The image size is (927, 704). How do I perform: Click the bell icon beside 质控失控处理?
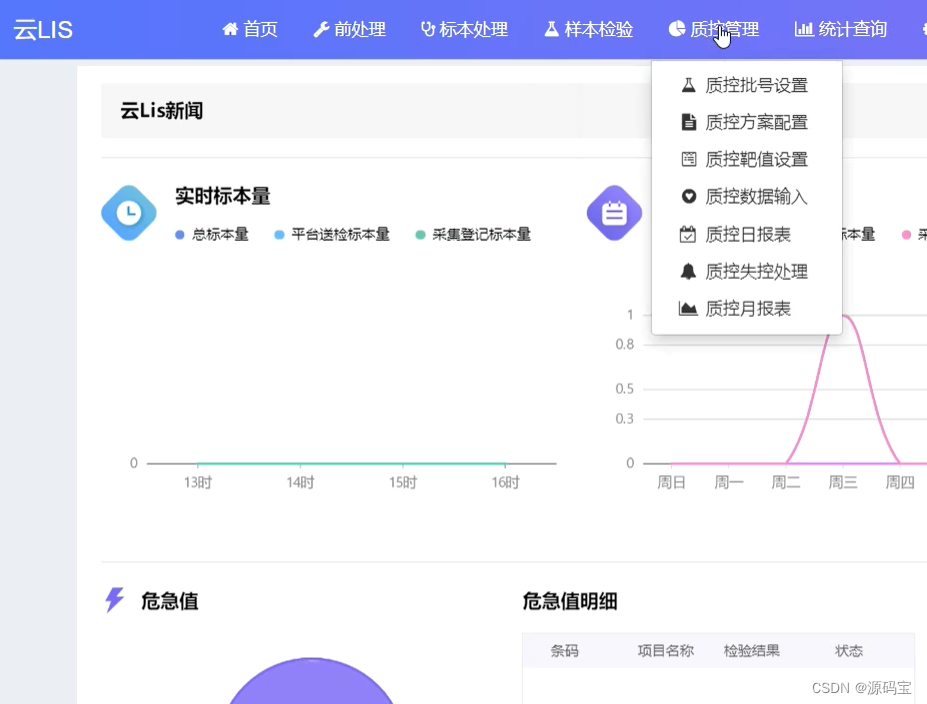(x=688, y=270)
